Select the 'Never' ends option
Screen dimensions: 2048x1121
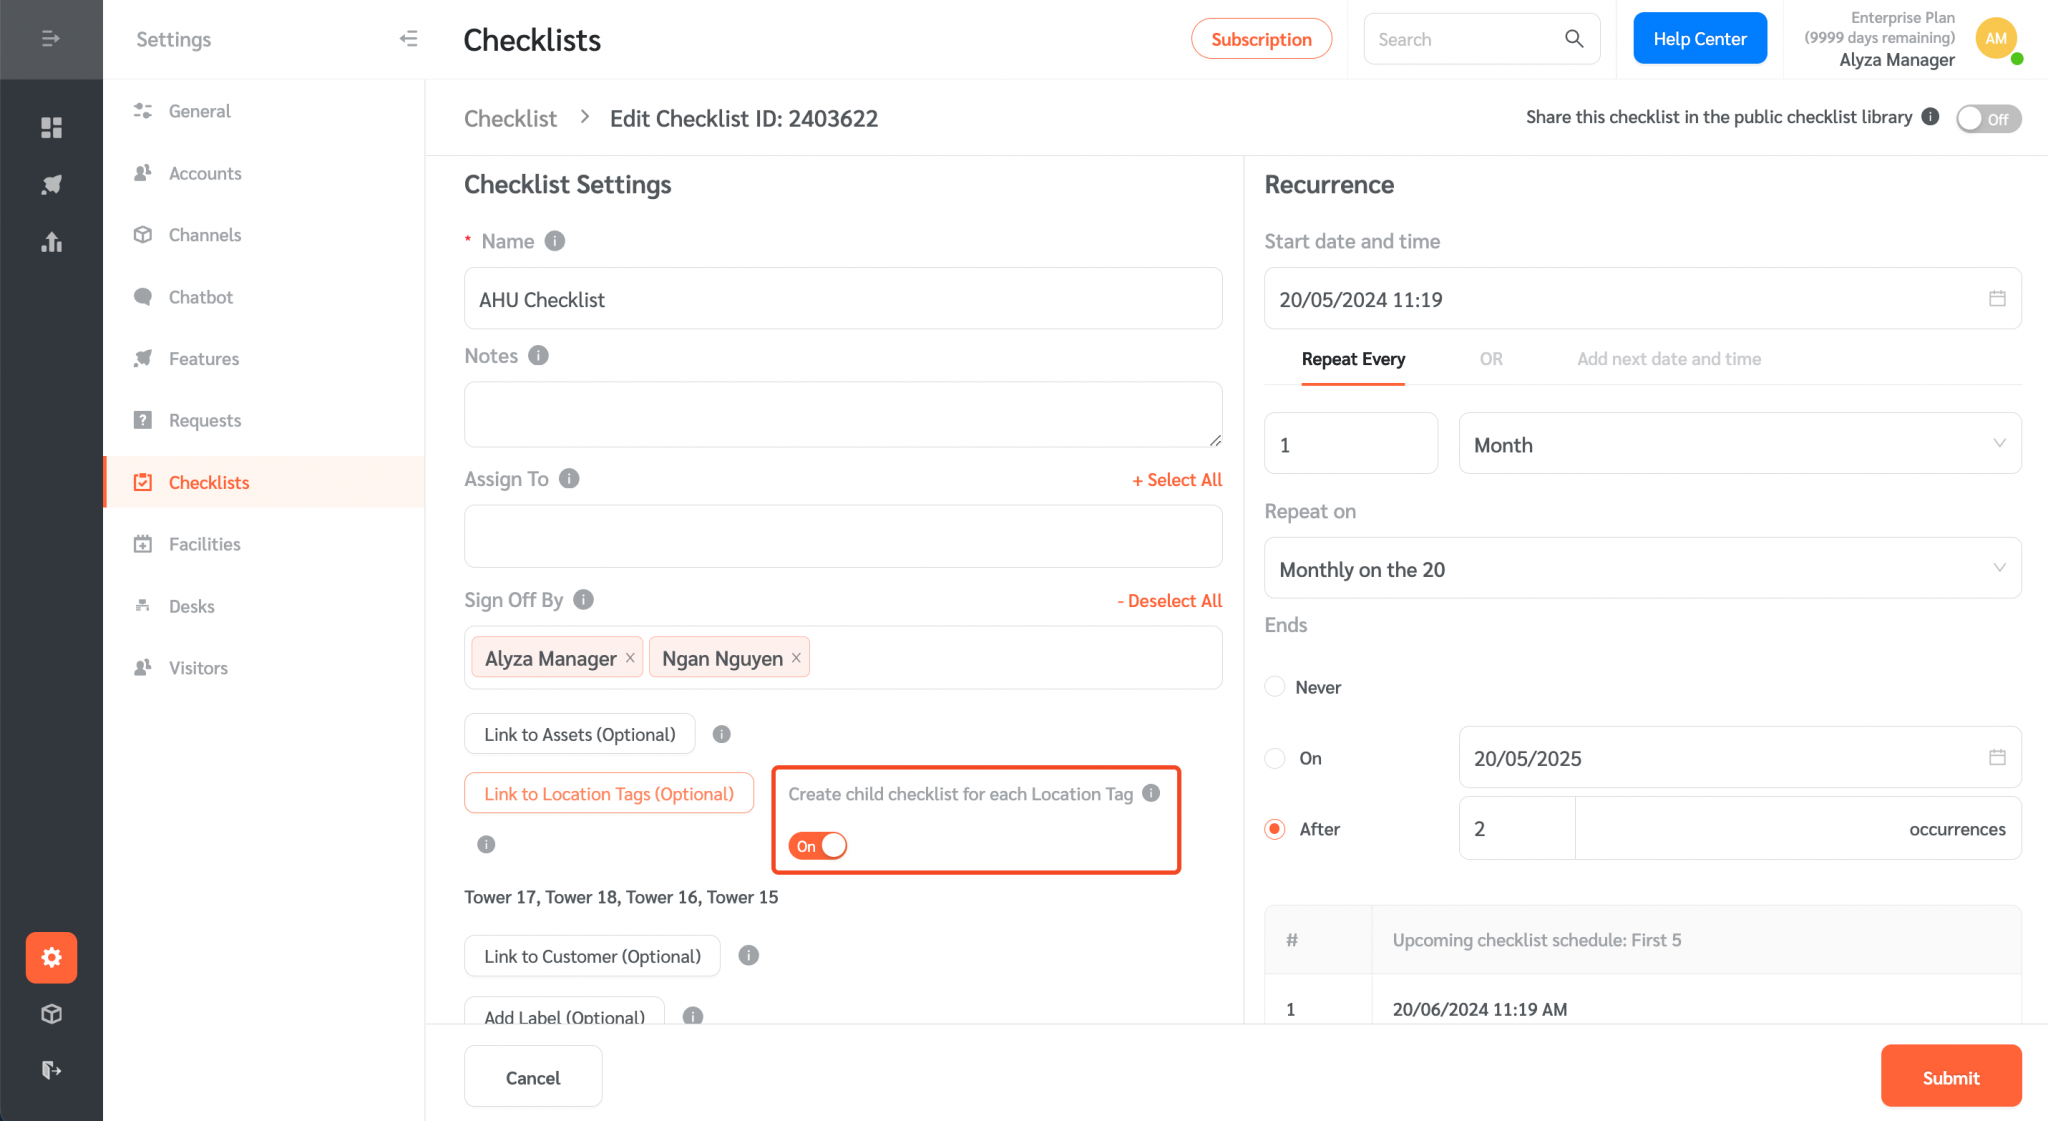pos(1274,686)
